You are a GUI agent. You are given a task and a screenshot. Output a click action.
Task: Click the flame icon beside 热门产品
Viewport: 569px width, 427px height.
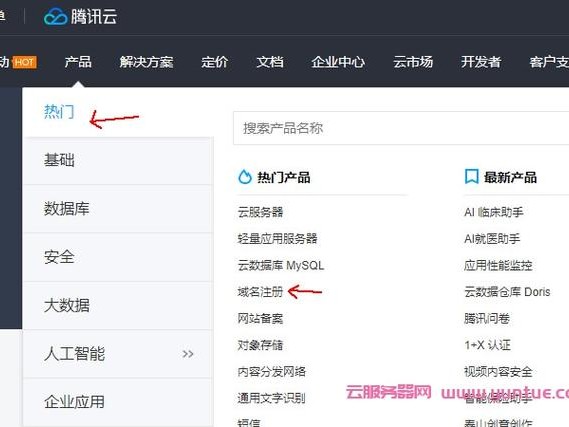pyautogui.click(x=245, y=177)
